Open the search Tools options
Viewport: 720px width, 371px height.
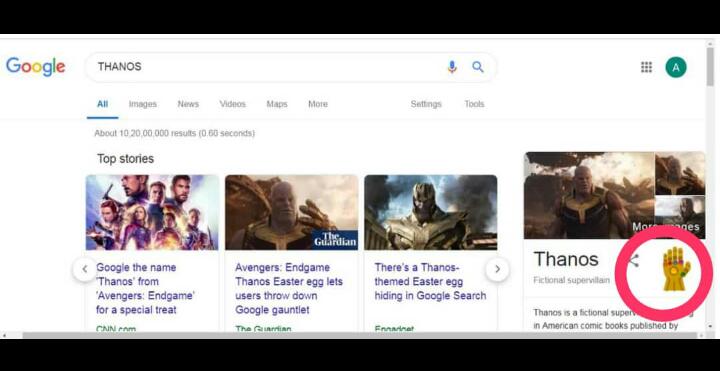[474, 104]
